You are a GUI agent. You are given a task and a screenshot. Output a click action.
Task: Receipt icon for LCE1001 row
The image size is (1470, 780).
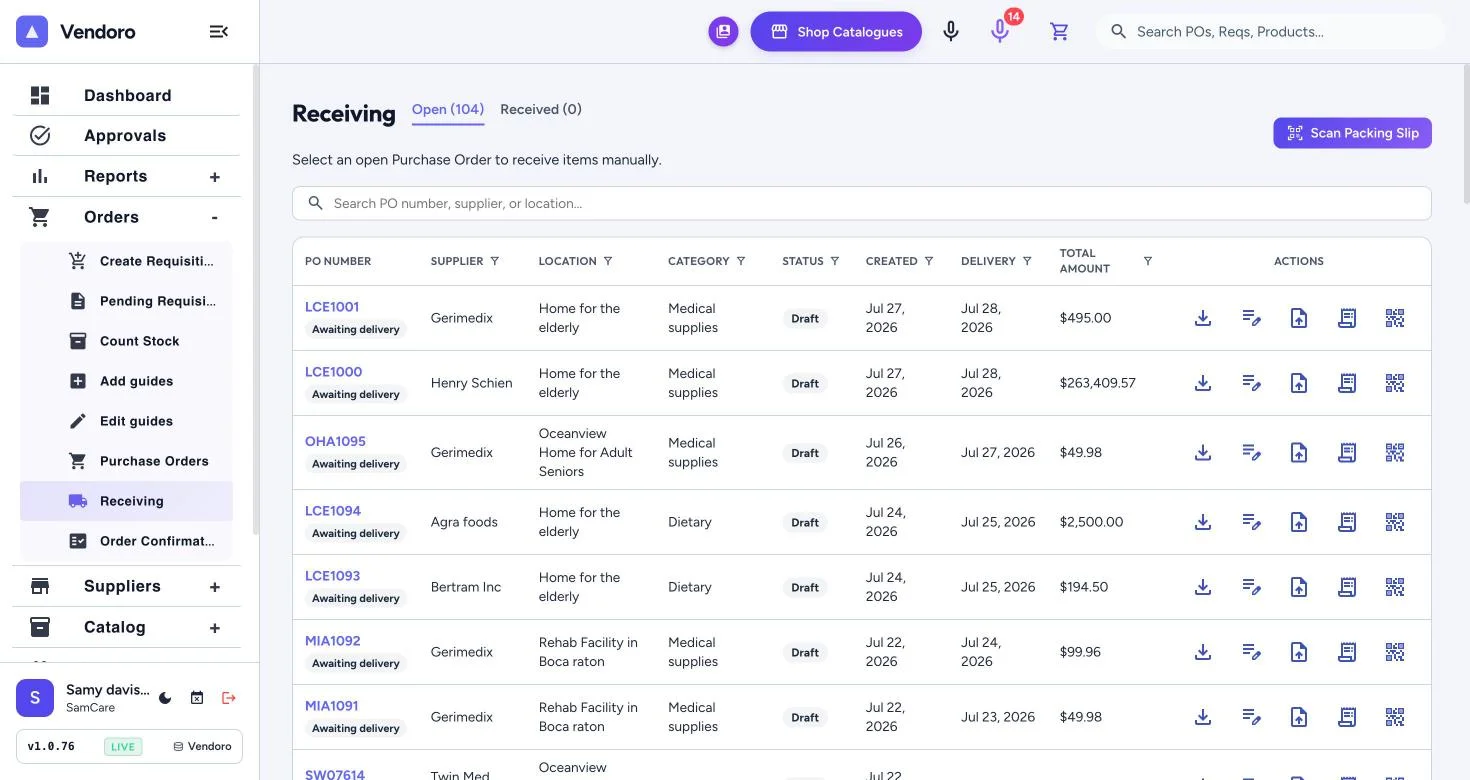click(x=1347, y=318)
